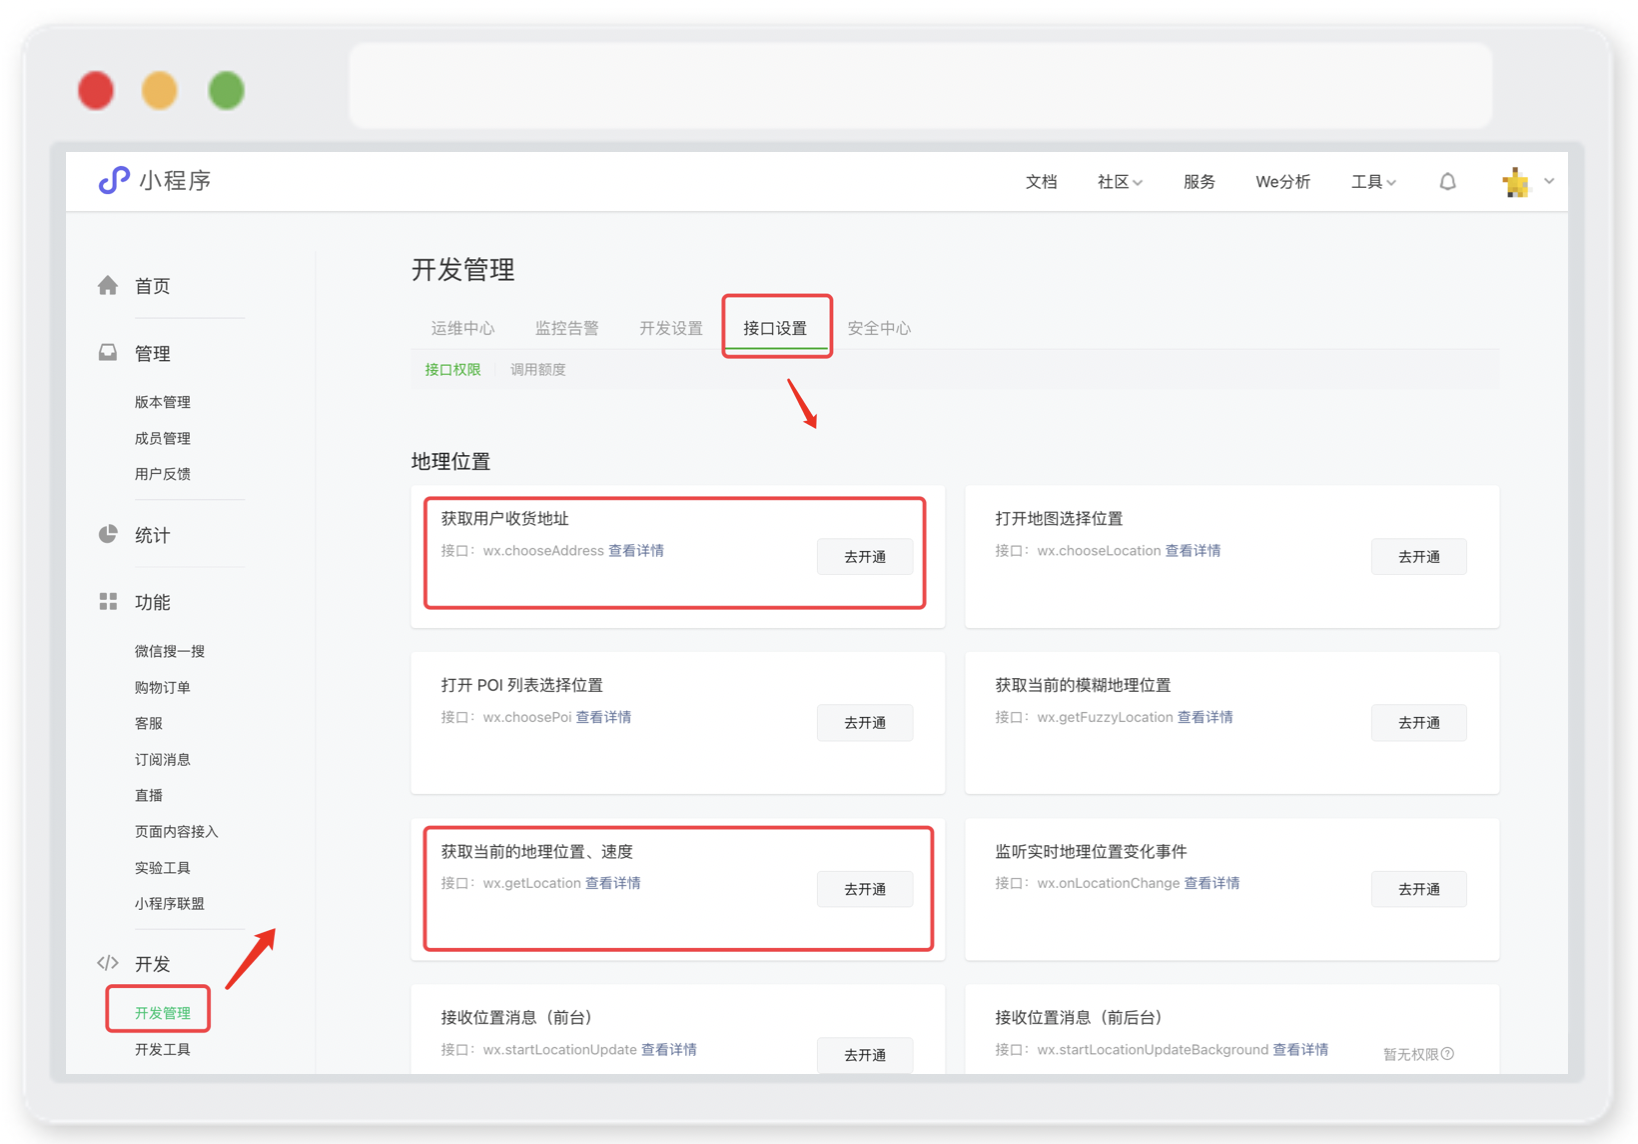Click the 小程序 logo icon
This screenshot has height=1144, width=1638.
(114, 180)
